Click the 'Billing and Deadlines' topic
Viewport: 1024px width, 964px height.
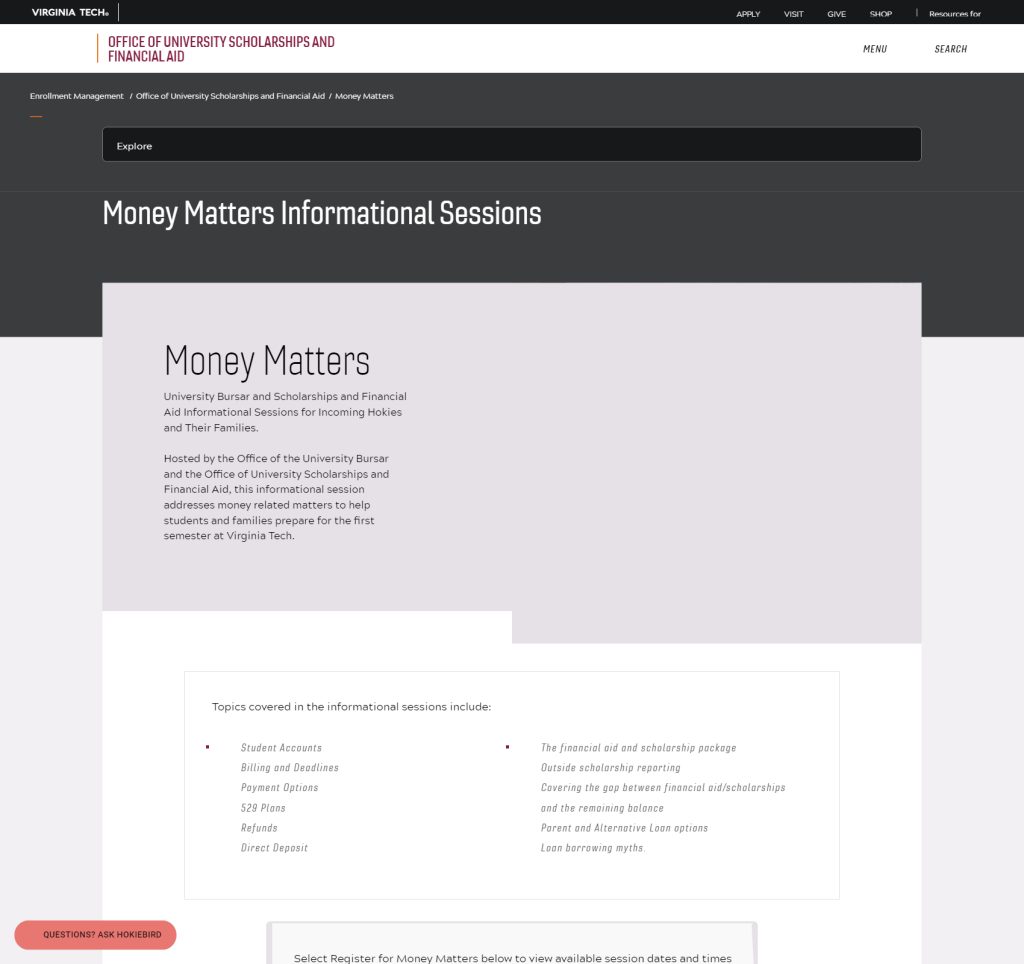[x=289, y=767]
